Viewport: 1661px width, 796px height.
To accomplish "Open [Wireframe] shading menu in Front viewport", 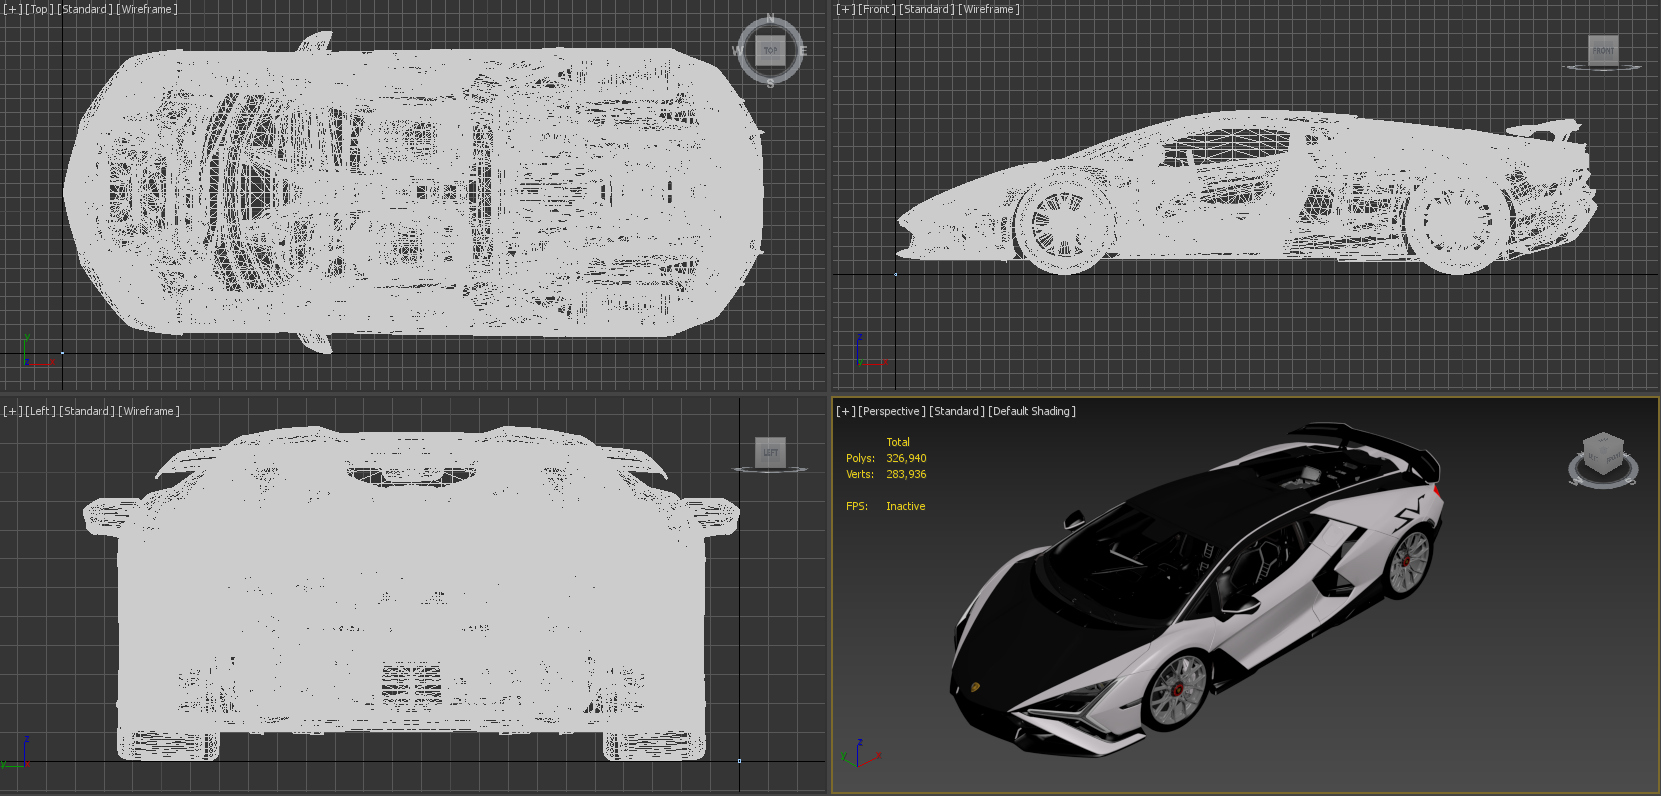I will point(989,9).
